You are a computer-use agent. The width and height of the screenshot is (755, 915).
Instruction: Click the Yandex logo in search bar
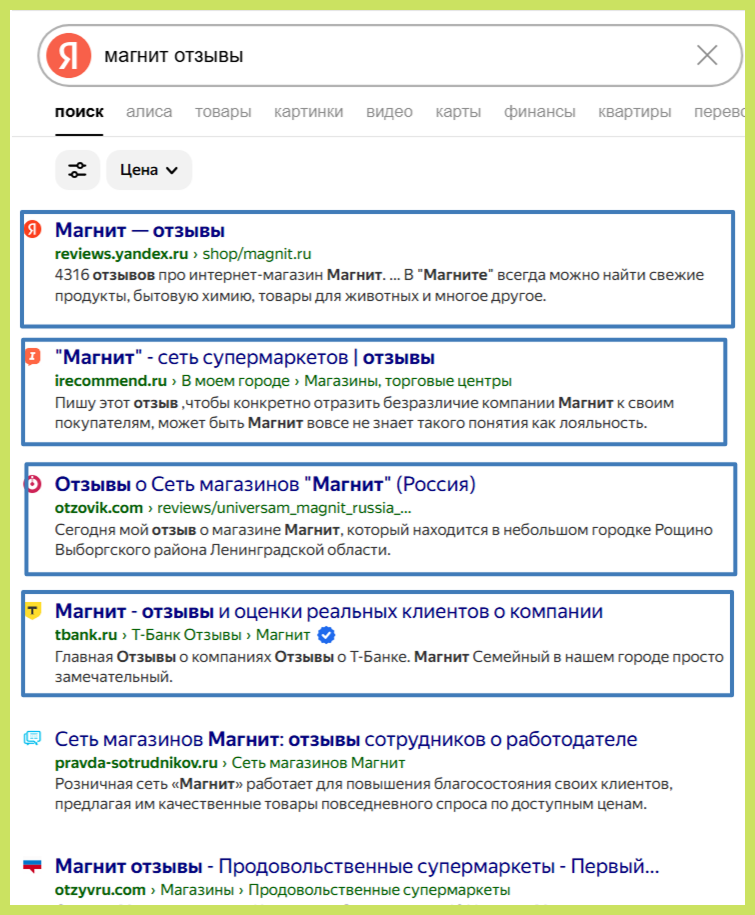(69, 55)
